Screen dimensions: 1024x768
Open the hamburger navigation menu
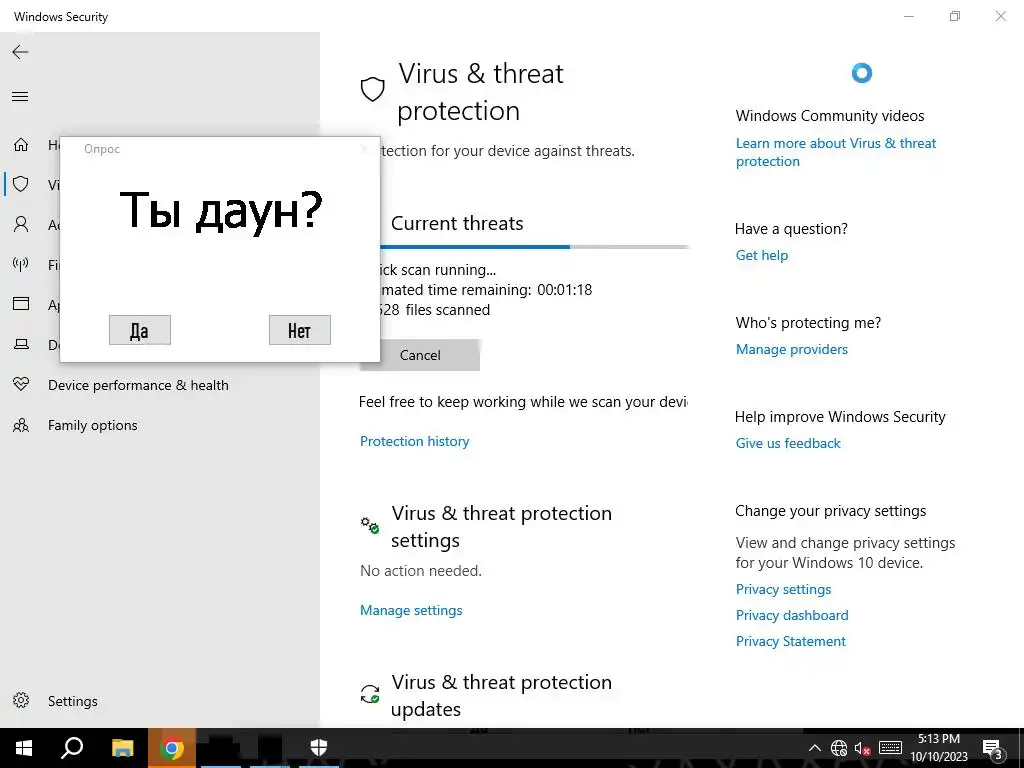[x=20, y=97]
